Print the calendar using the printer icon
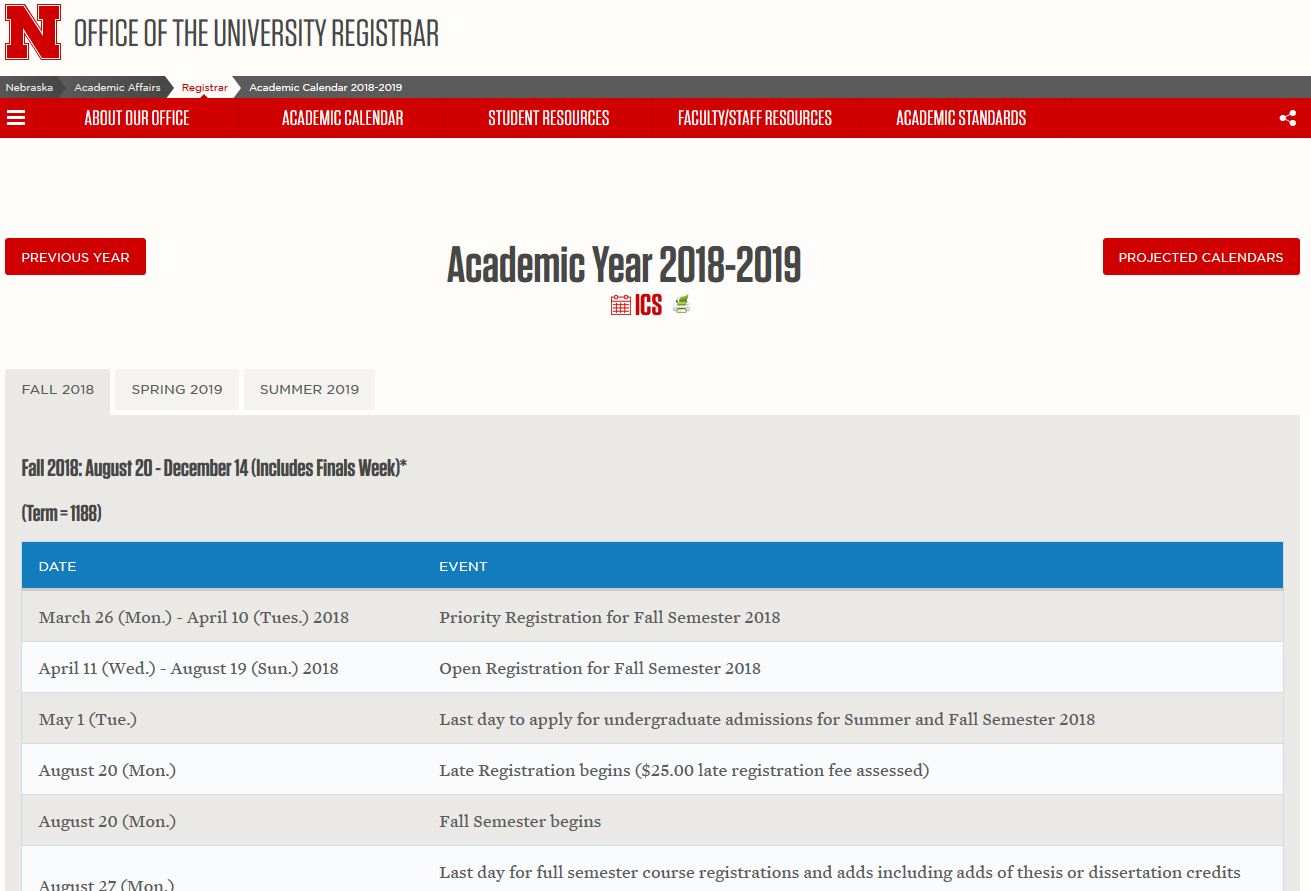This screenshot has height=891, width=1311. (x=682, y=305)
